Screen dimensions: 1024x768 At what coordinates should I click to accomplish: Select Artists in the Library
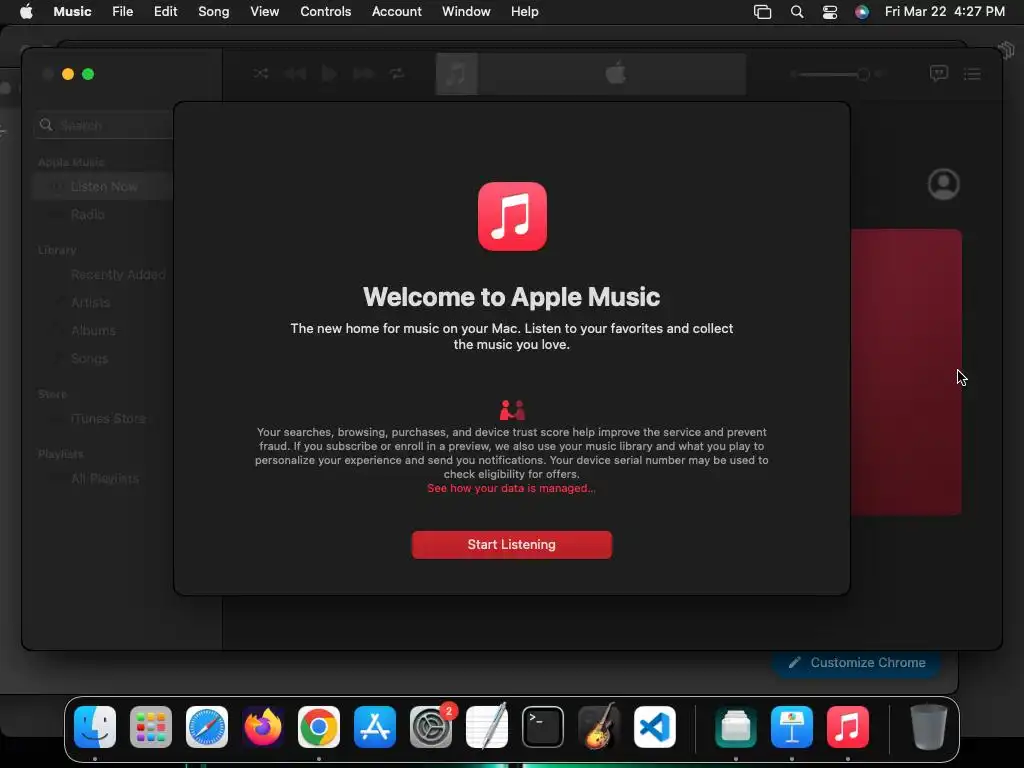click(90, 302)
